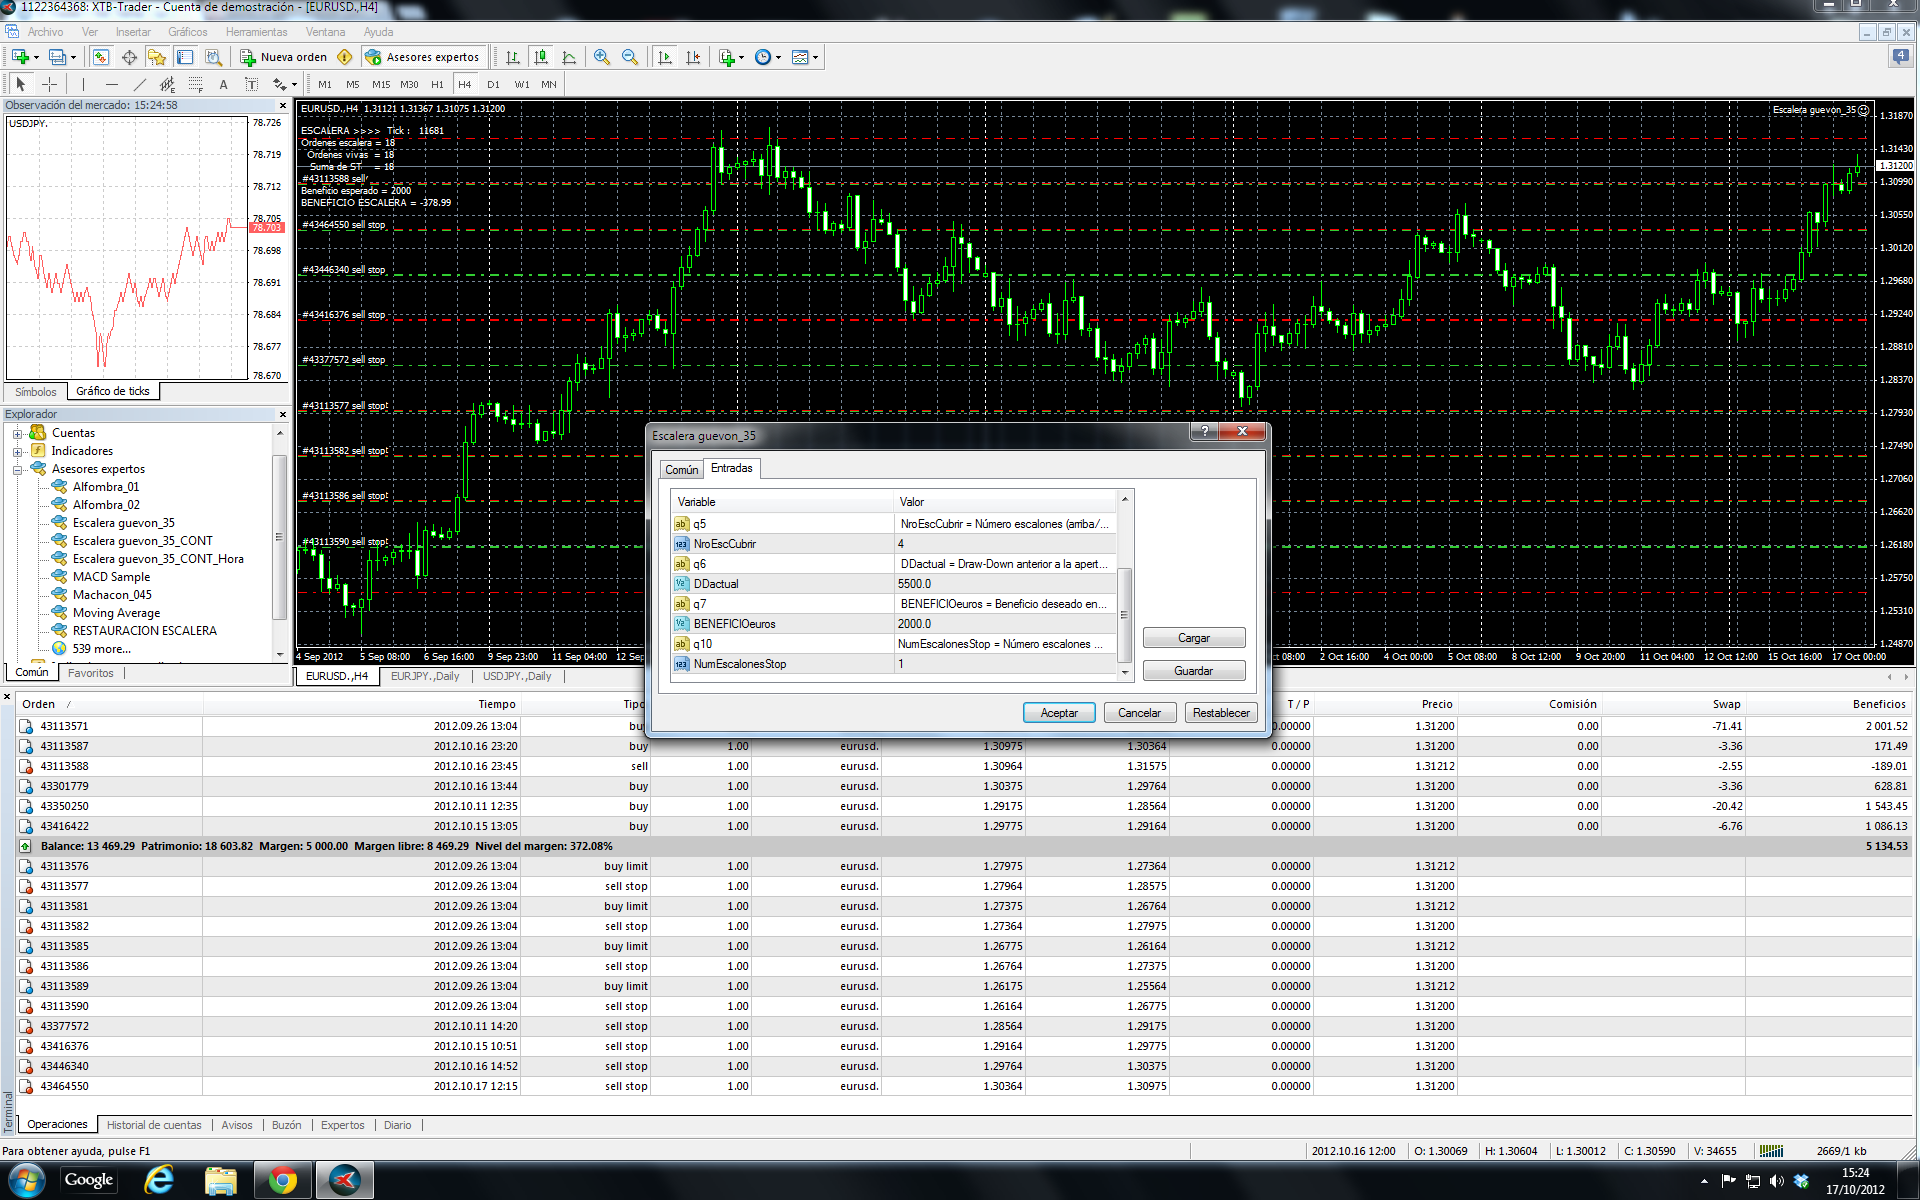Select the crosshair cursor tool
The width and height of the screenshot is (1920, 1200).
pos(48,84)
